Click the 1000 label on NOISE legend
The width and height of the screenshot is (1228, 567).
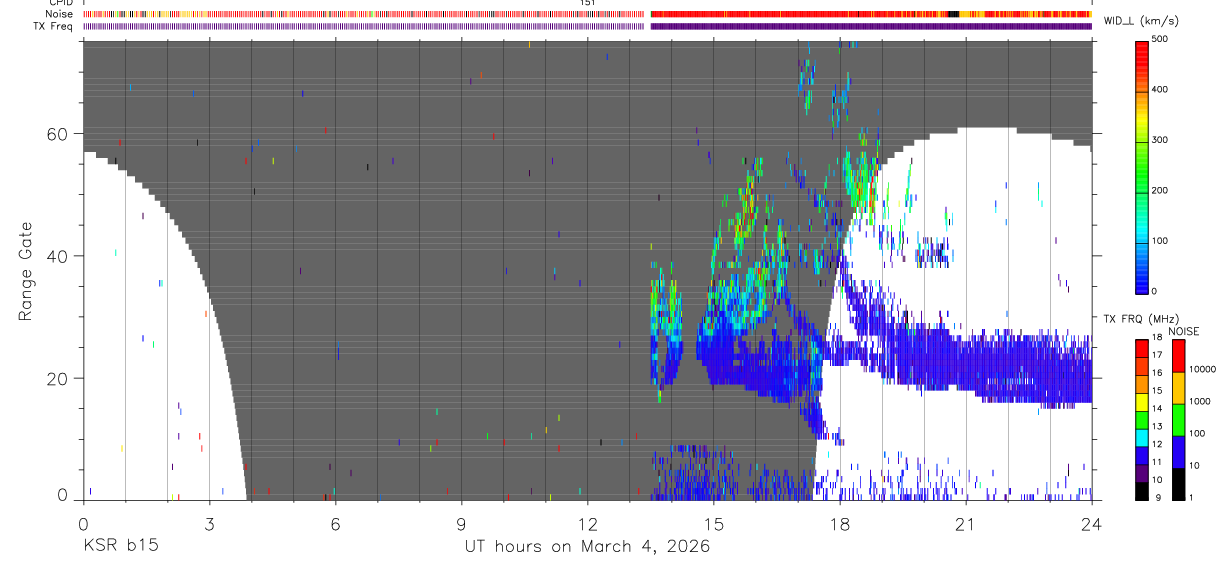coord(1202,401)
